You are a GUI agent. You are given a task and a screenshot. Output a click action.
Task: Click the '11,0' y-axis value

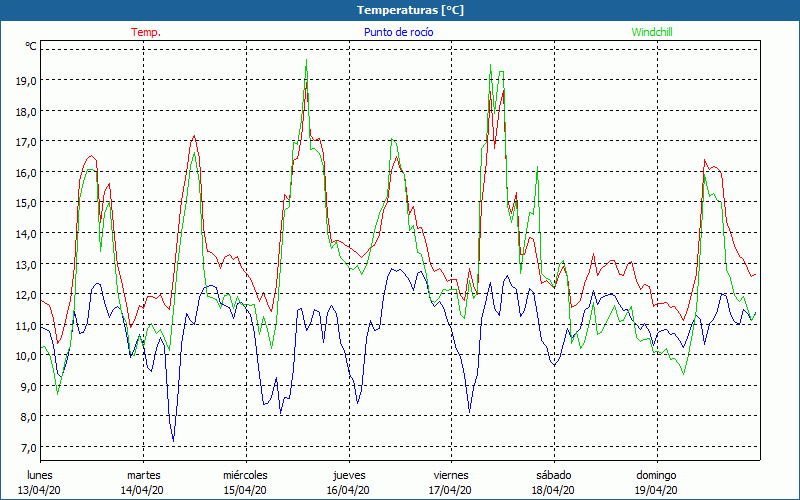coord(25,326)
